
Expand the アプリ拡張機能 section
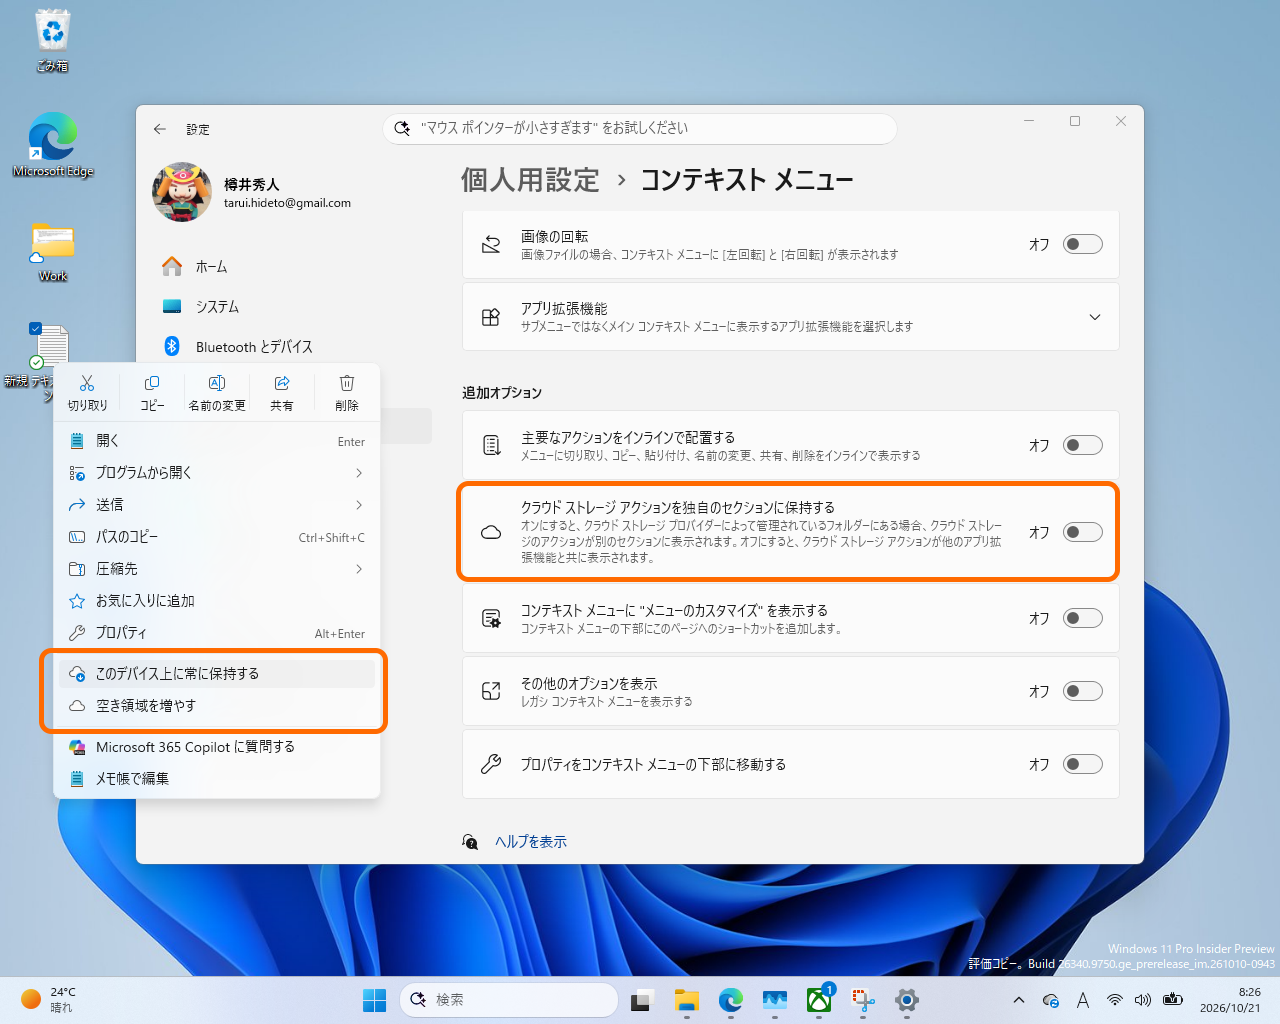pos(1094,317)
